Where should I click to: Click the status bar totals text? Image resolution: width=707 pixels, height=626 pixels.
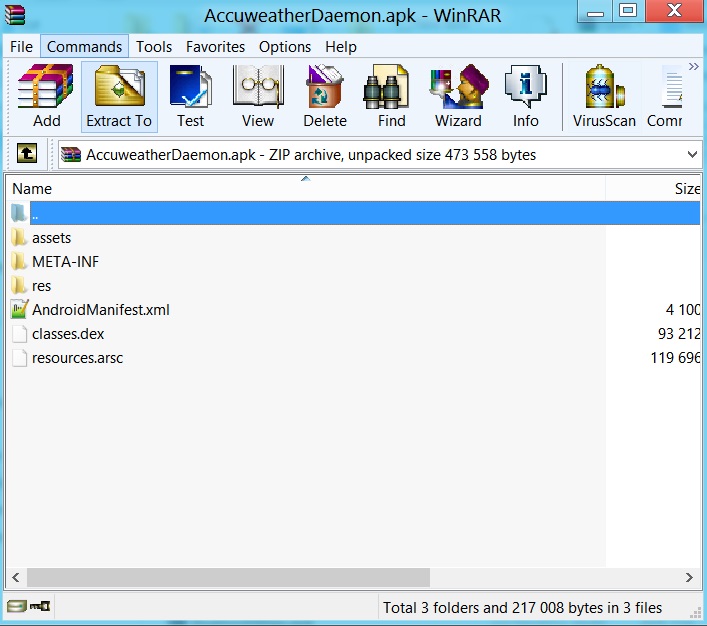[522, 608]
